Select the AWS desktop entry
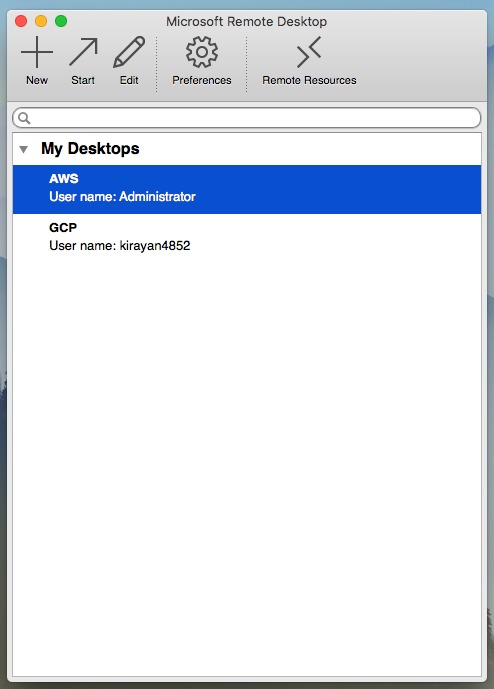 click(x=247, y=189)
